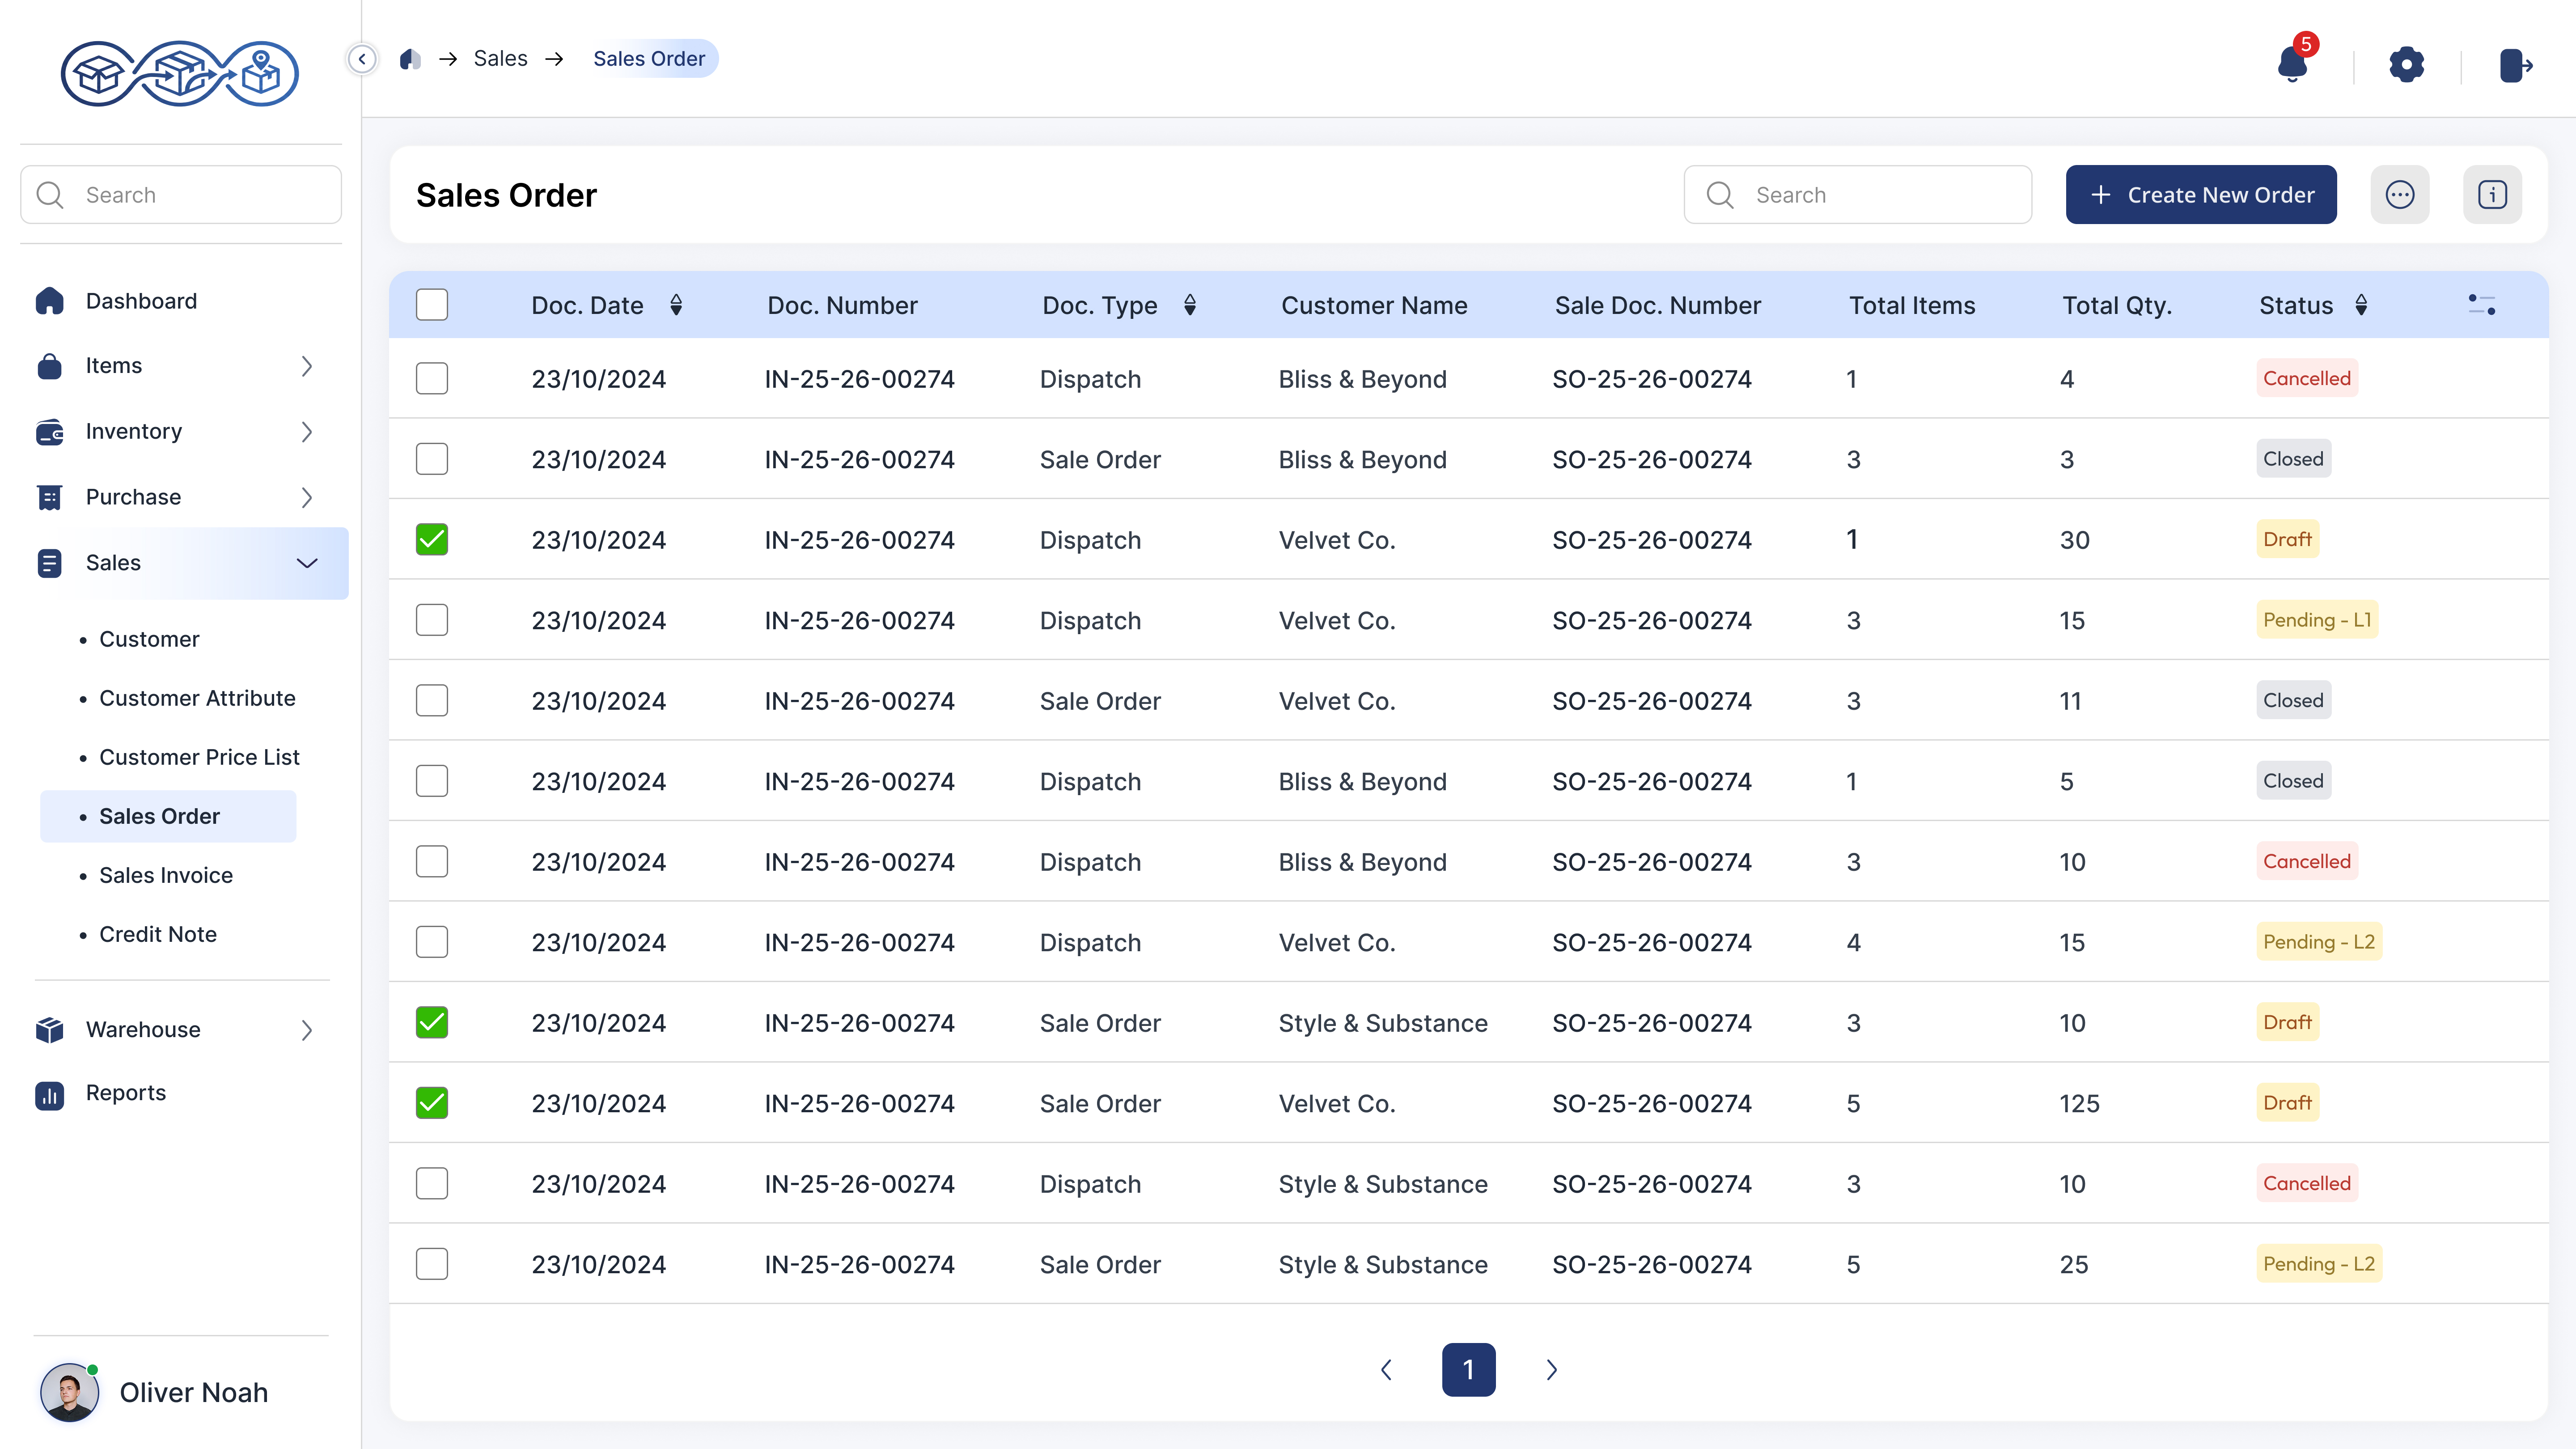Viewport: 2576px width, 1449px height.
Task: Open the notification bell with 5 alerts
Action: pos(2293,65)
